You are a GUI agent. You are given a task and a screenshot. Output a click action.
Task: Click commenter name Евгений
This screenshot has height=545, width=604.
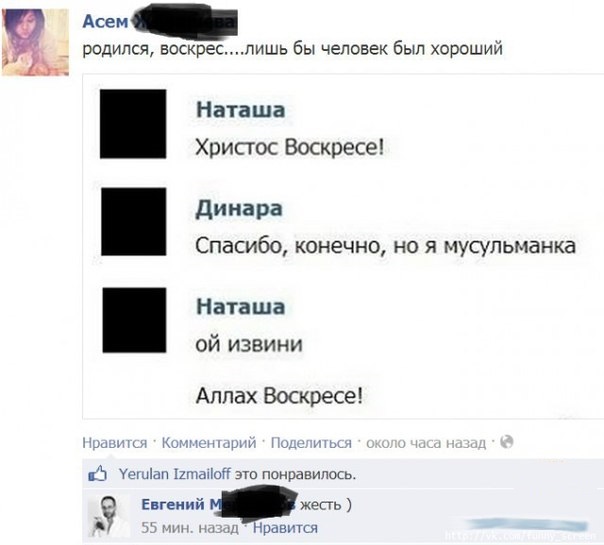[x=173, y=504]
